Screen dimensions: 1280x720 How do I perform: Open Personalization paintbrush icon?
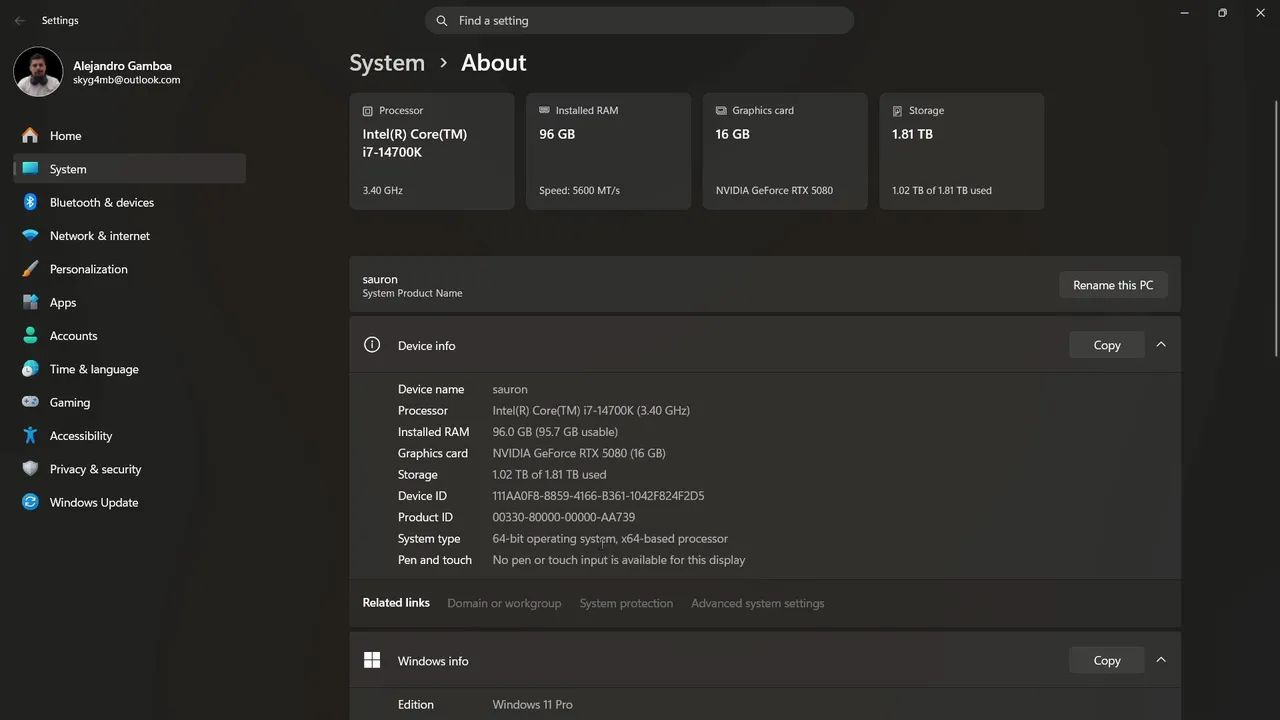tap(30, 269)
